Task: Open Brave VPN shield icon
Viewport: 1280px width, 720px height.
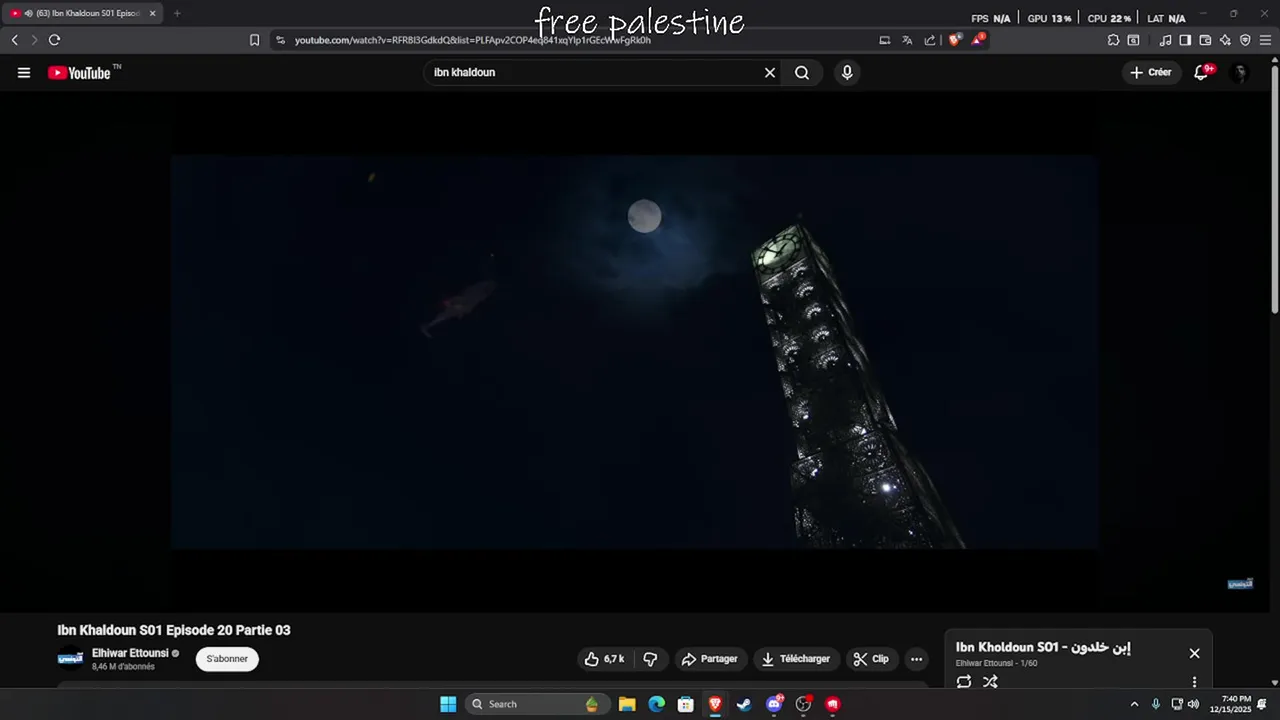Action: pos(1245,40)
